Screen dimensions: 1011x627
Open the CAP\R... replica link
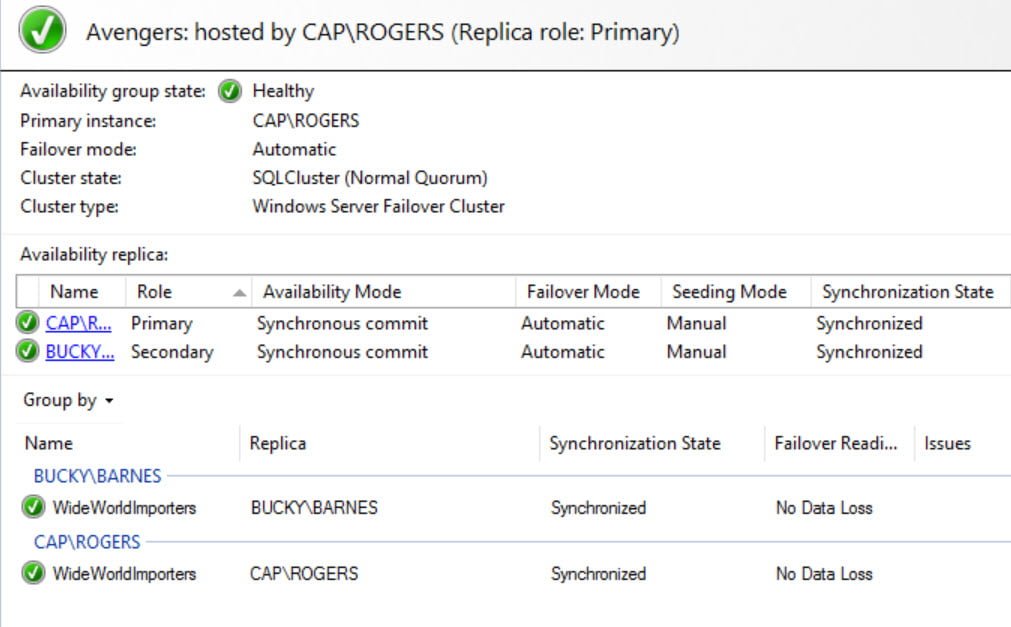(x=79, y=323)
